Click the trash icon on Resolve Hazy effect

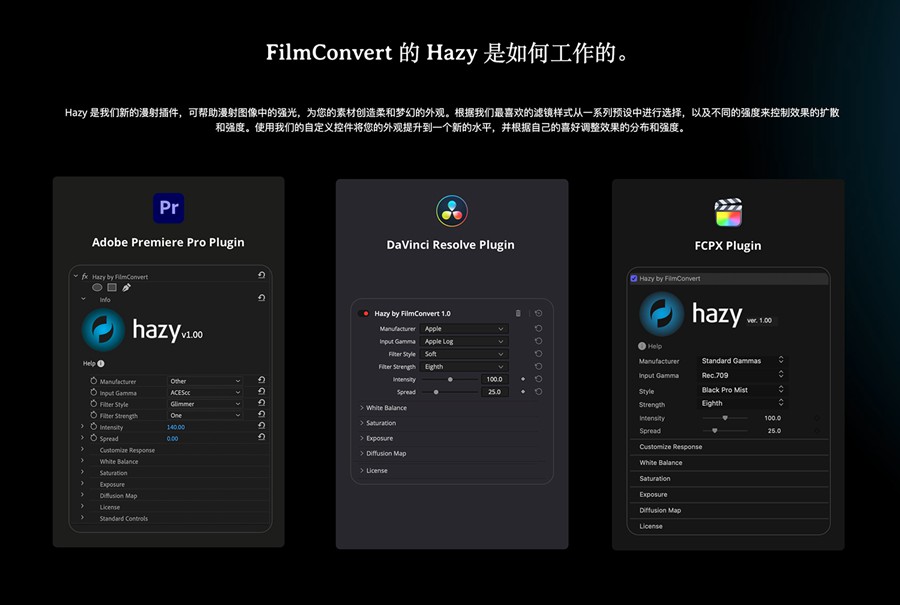point(519,314)
